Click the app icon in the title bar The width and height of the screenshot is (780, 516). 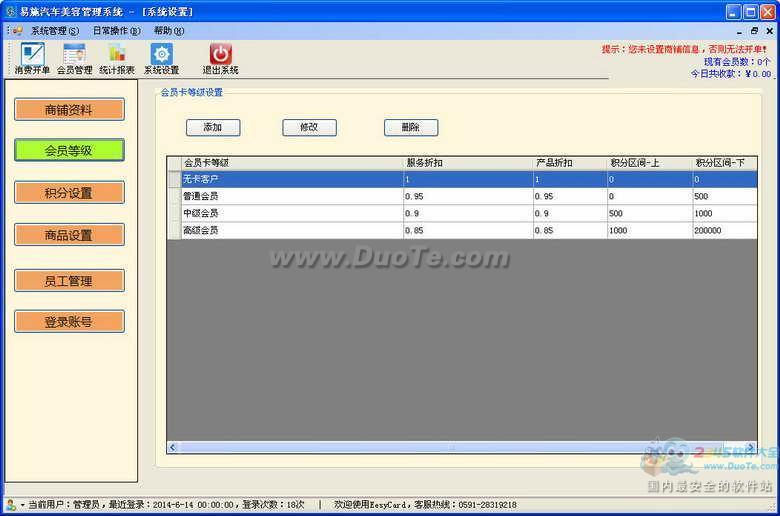point(11,11)
